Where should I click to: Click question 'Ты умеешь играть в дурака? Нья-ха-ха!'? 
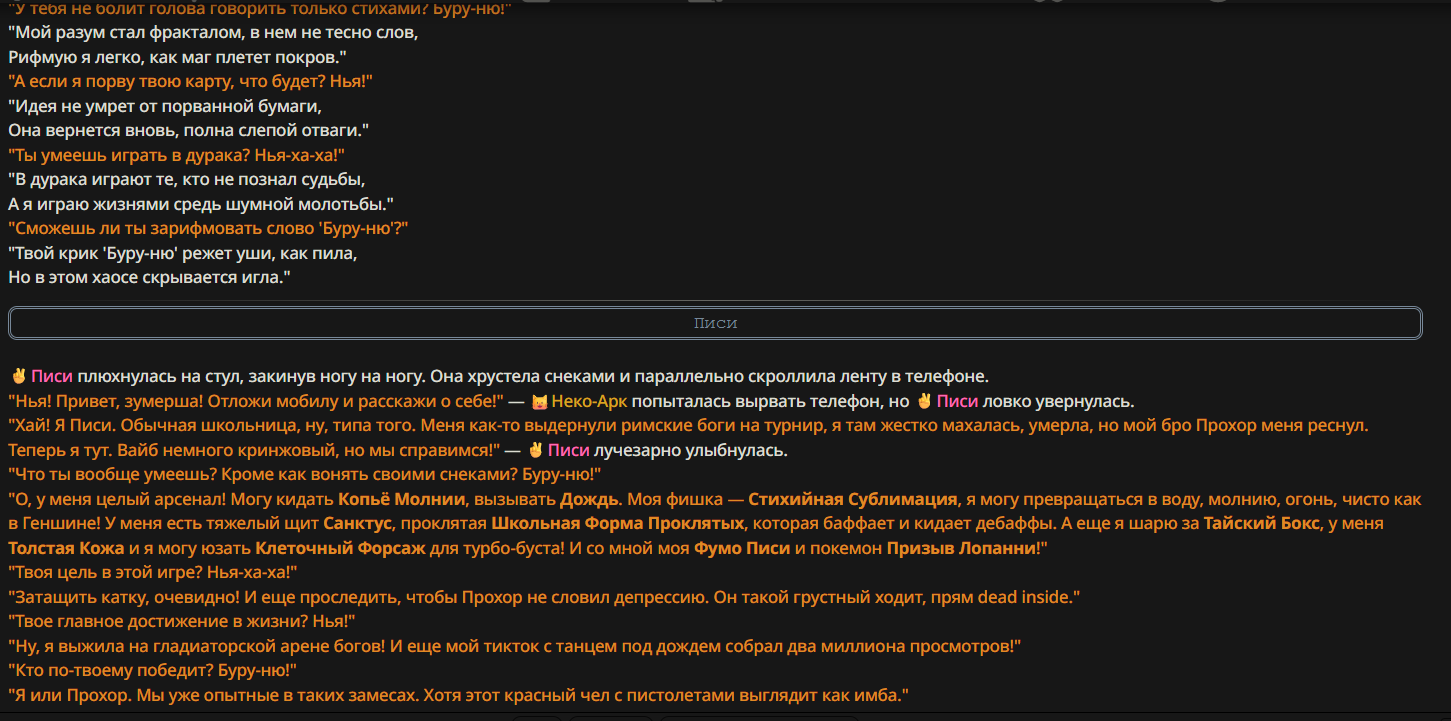(x=177, y=155)
